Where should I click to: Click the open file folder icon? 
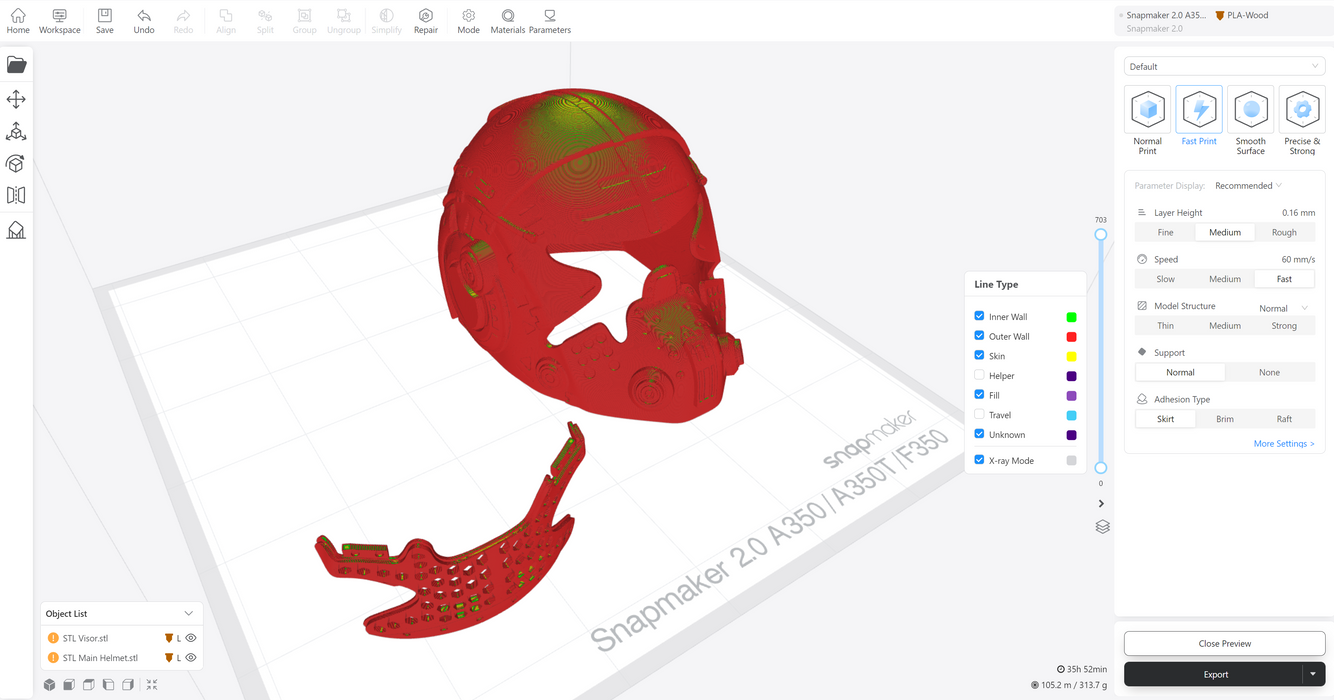16,65
